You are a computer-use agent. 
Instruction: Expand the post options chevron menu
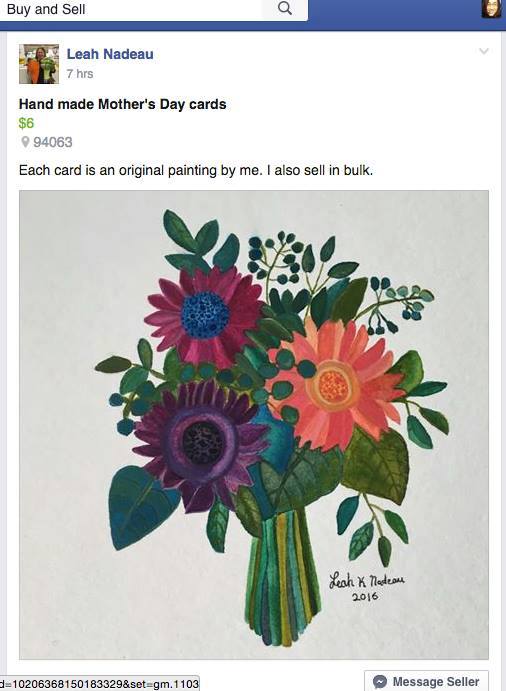tap(484, 51)
